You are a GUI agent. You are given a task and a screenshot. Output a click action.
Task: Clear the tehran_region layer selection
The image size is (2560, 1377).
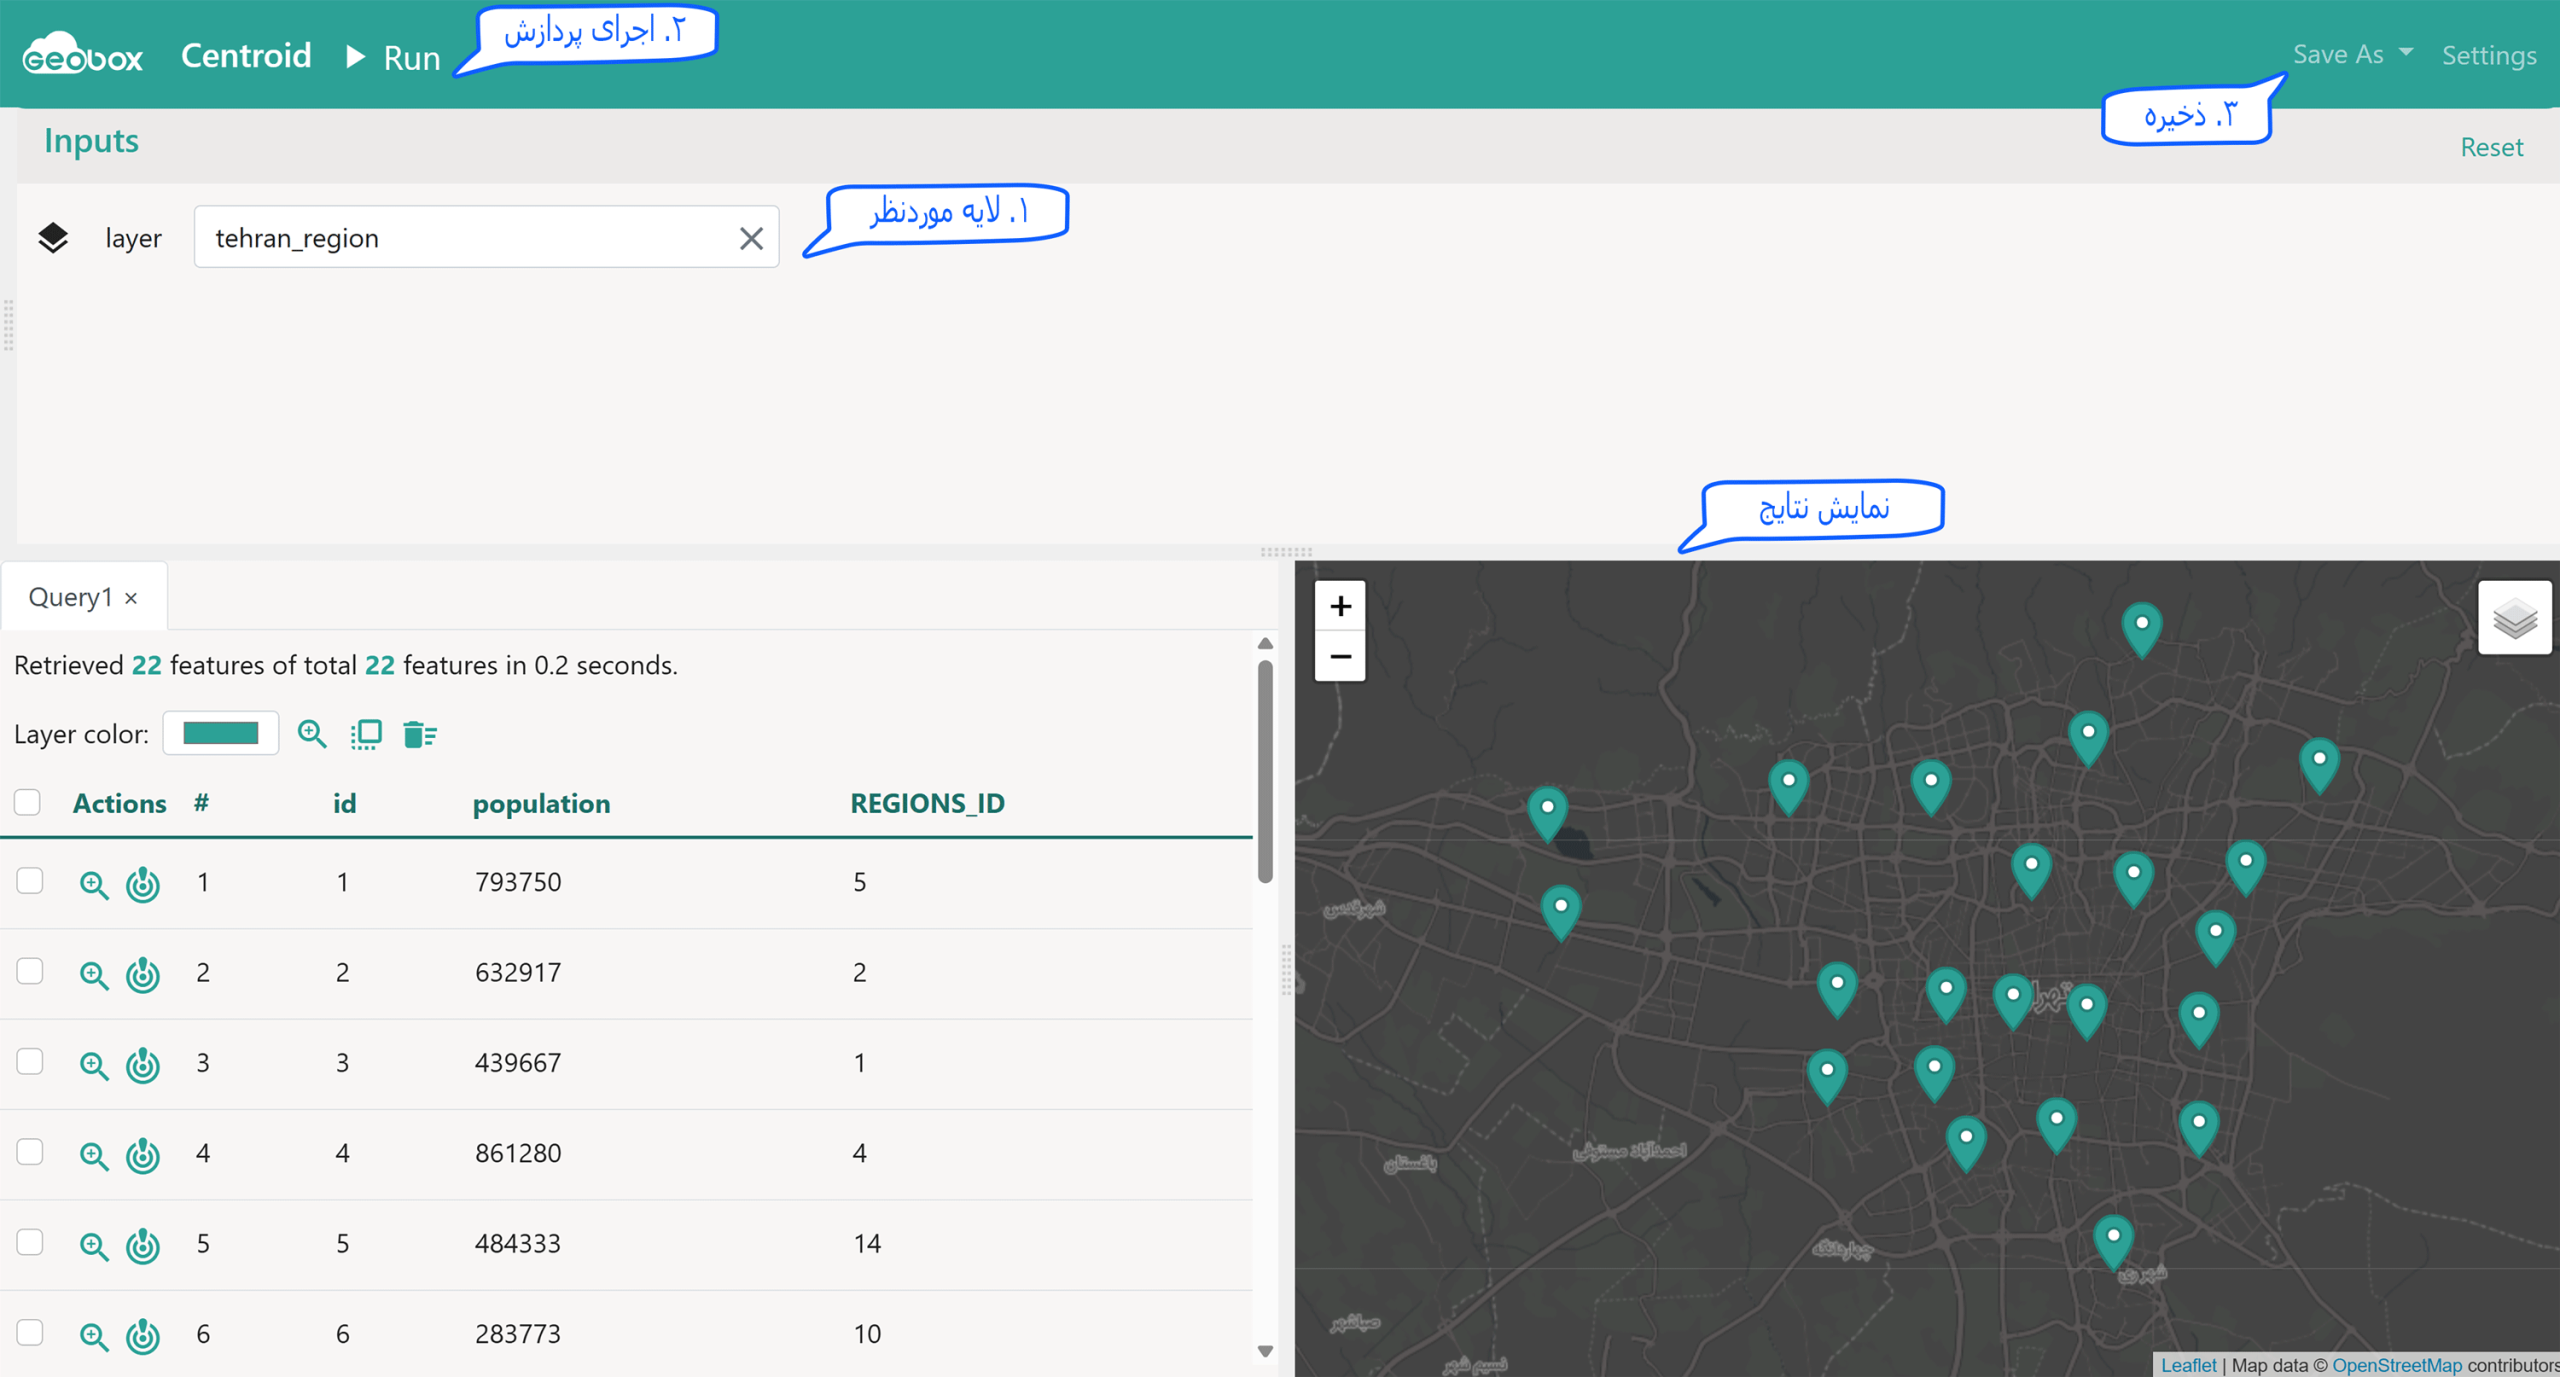(751, 238)
